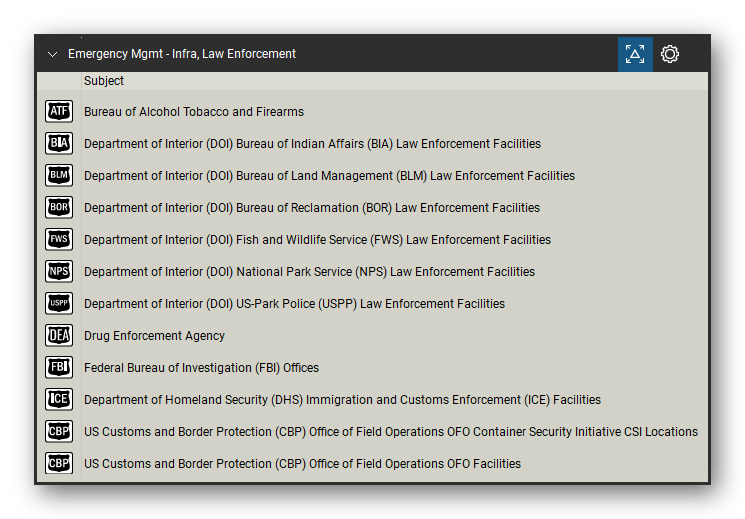Image resolution: width=745 pixels, height=519 pixels.
Task: Select the NPS shield icon
Action: click(59, 271)
